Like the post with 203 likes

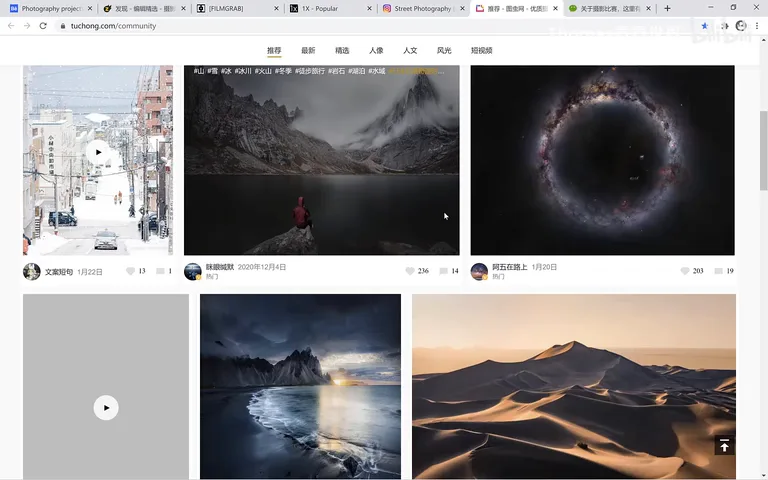click(685, 271)
